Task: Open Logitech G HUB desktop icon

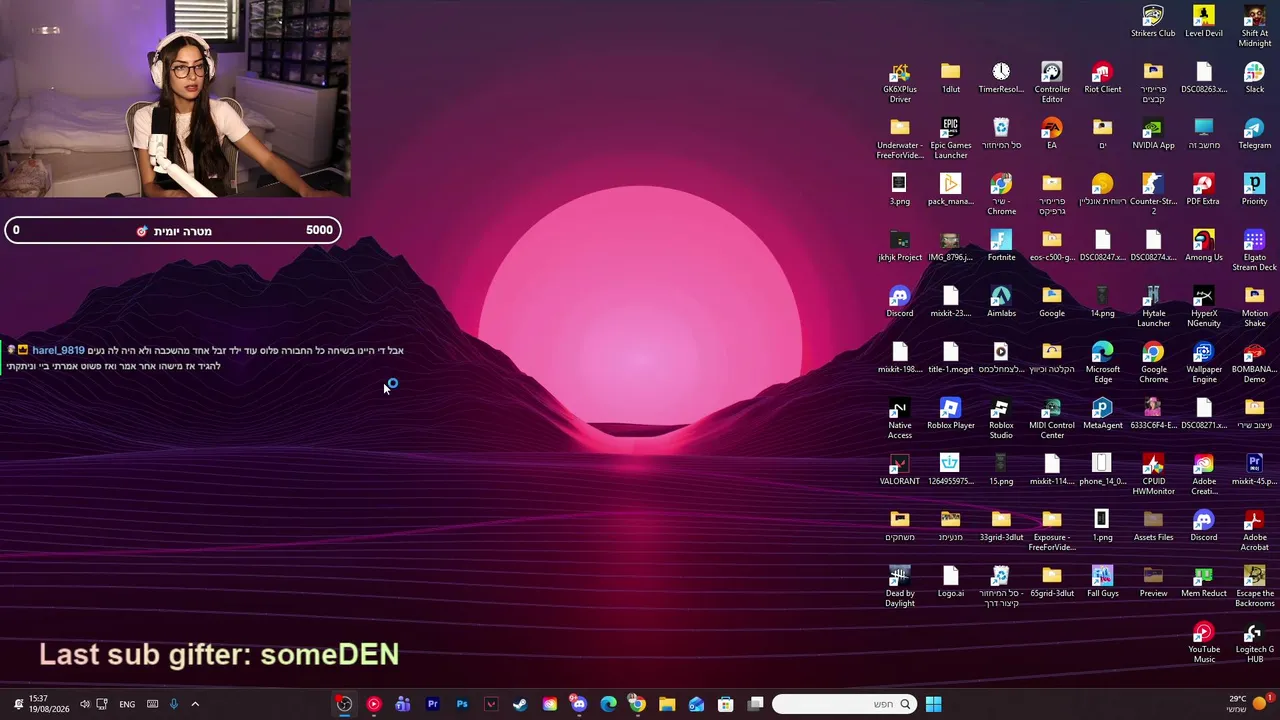Action: tap(1254, 642)
